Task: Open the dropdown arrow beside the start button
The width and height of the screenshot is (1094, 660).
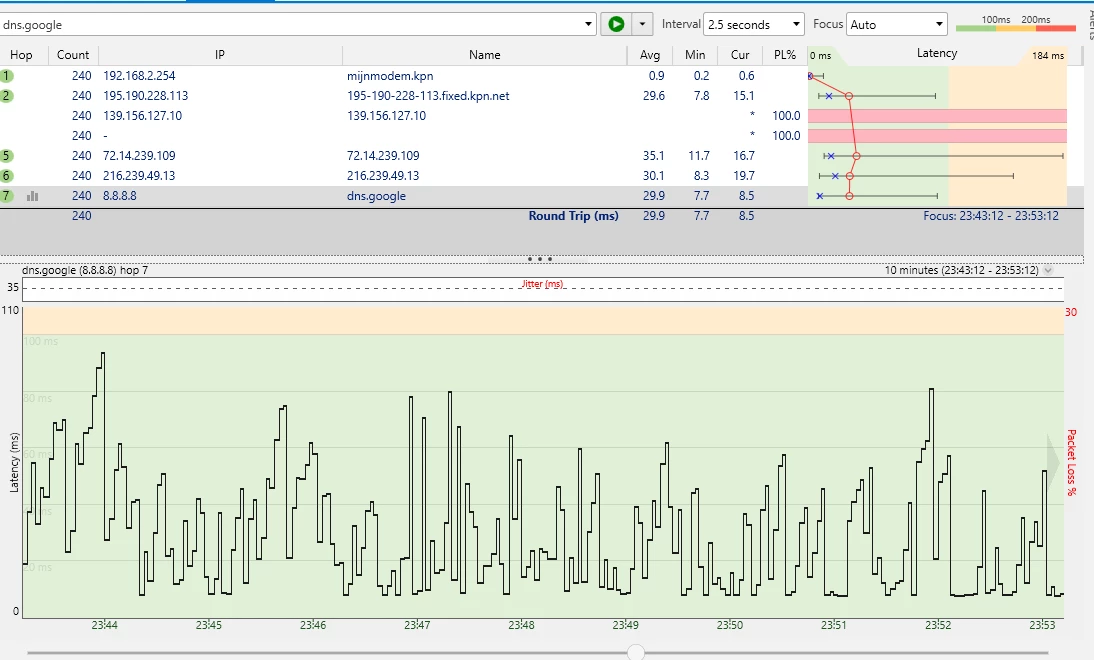Action: coord(642,24)
